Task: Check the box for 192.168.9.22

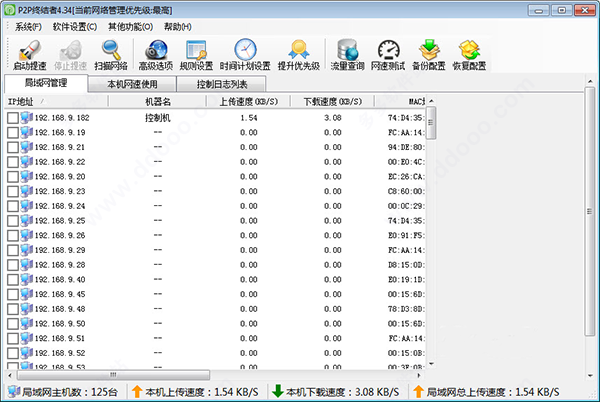Action: pos(13,162)
